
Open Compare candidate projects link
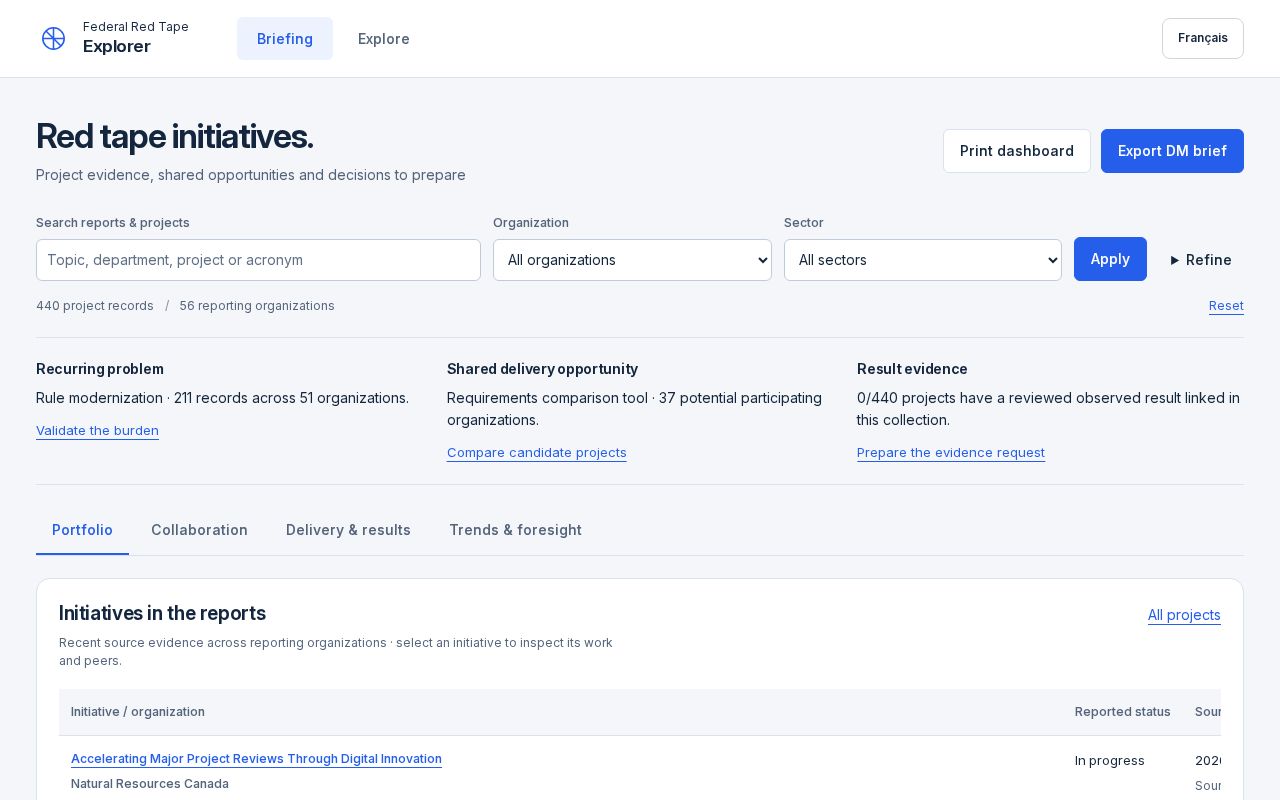click(x=537, y=453)
